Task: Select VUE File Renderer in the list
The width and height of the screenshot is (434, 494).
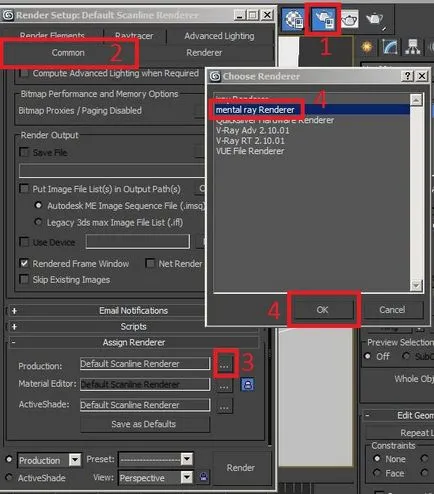Action: tap(250, 151)
